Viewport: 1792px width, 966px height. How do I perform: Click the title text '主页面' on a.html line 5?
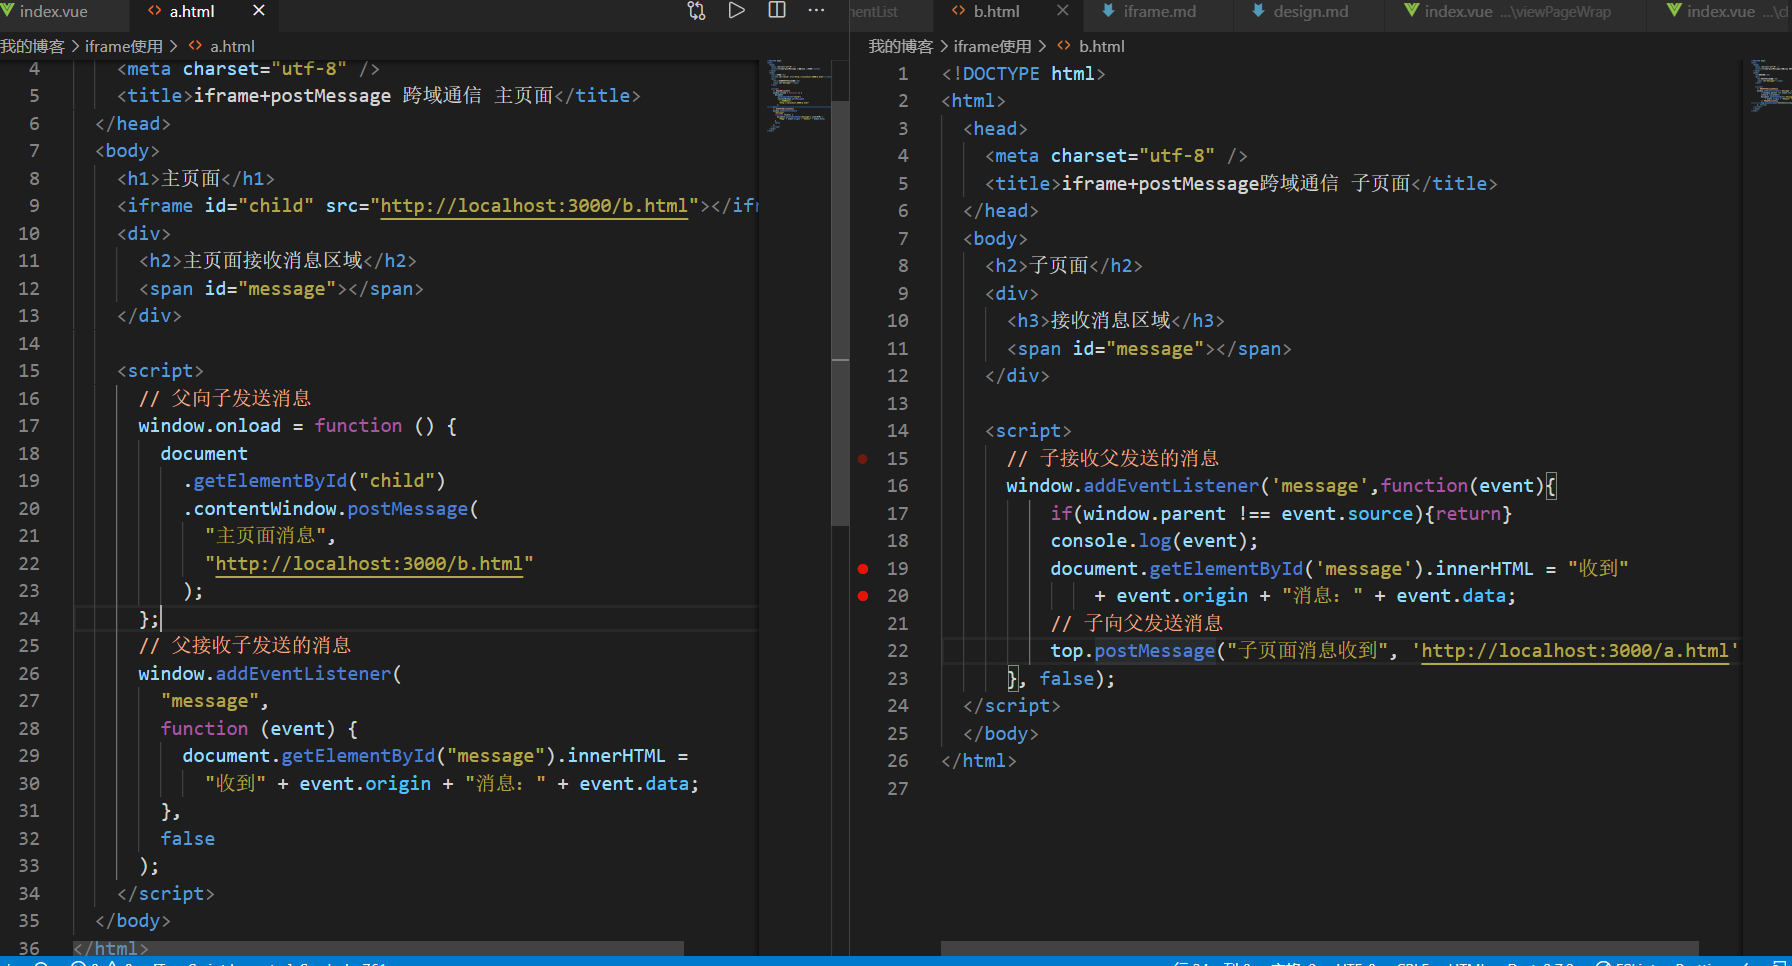tap(523, 96)
